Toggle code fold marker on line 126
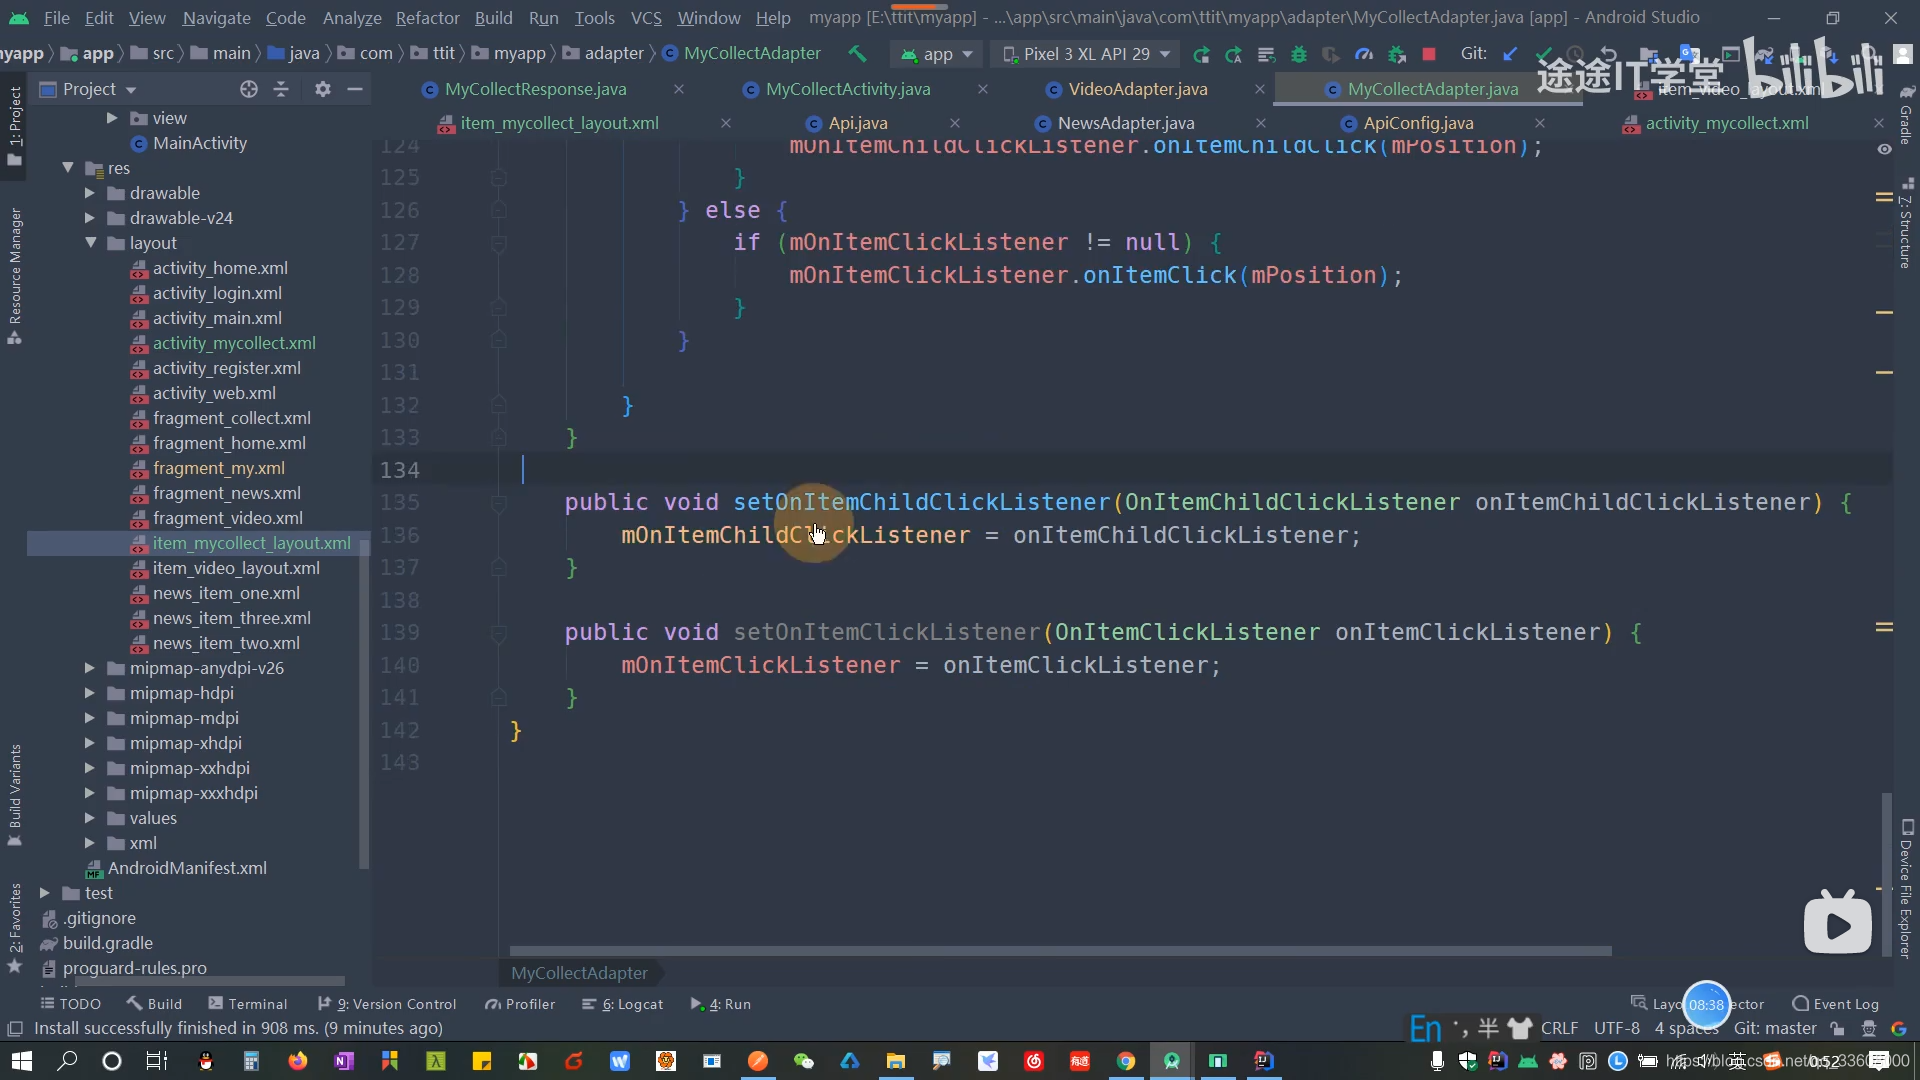This screenshot has width=1920, height=1080. pyautogui.click(x=498, y=210)
